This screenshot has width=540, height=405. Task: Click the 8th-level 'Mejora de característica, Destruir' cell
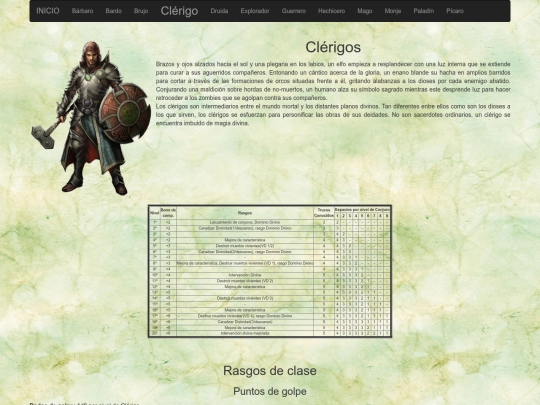(x=245, y=263)
